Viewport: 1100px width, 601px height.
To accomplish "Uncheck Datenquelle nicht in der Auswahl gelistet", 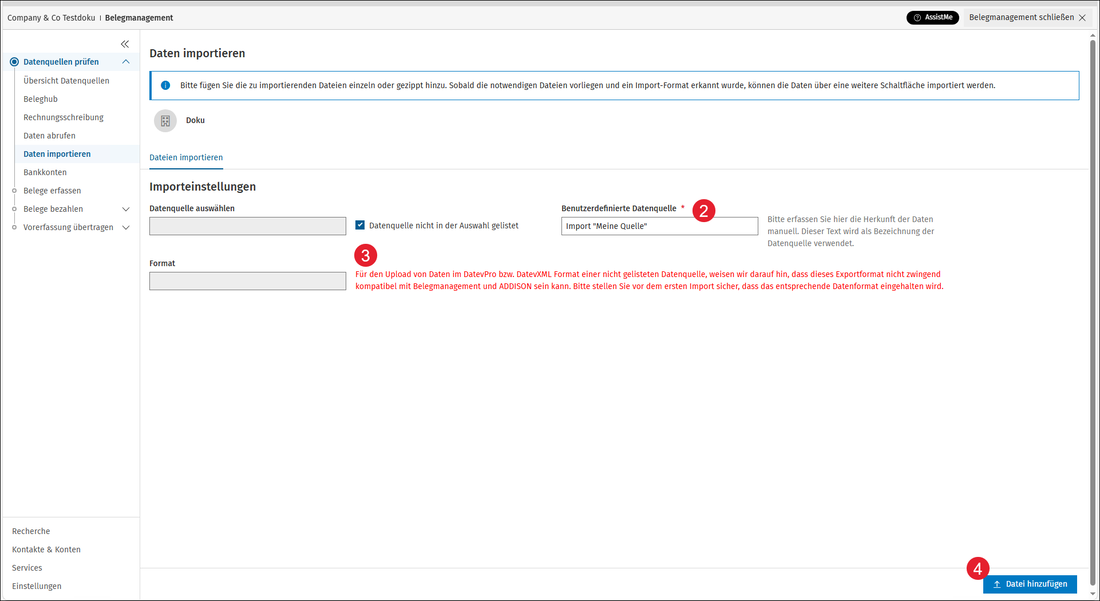I will coord(360,225).
